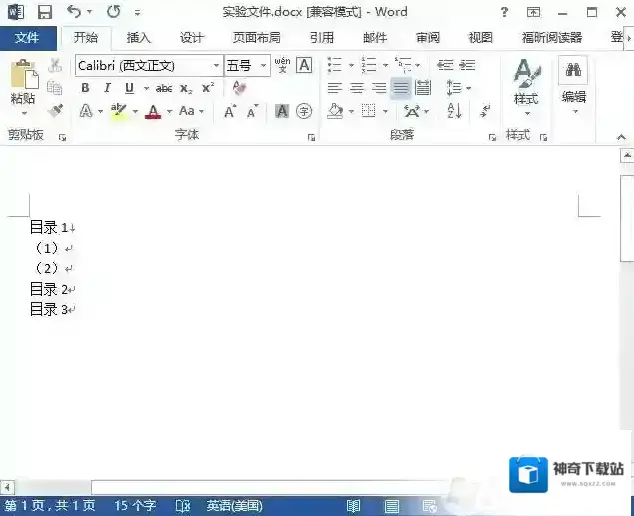Click the Find and Edit (编辑) binoculars icon
Image resolution: width=634 pixels, height=516 pixels.
[x=573, y=82]
